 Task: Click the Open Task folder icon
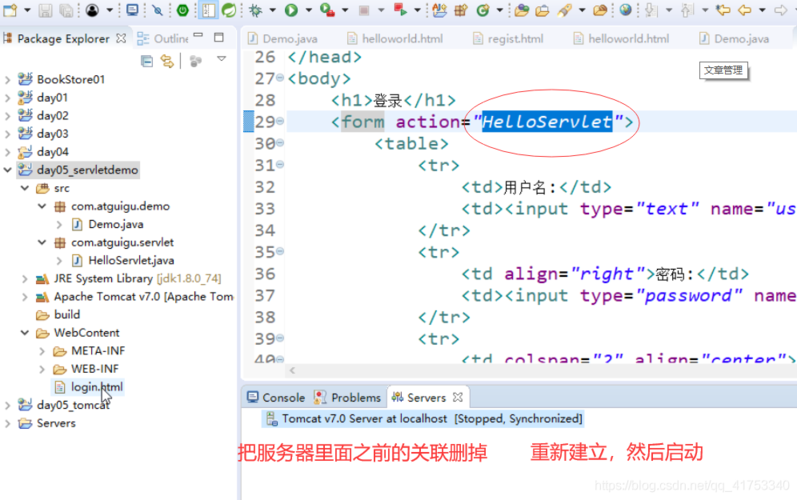pos(542,10)
